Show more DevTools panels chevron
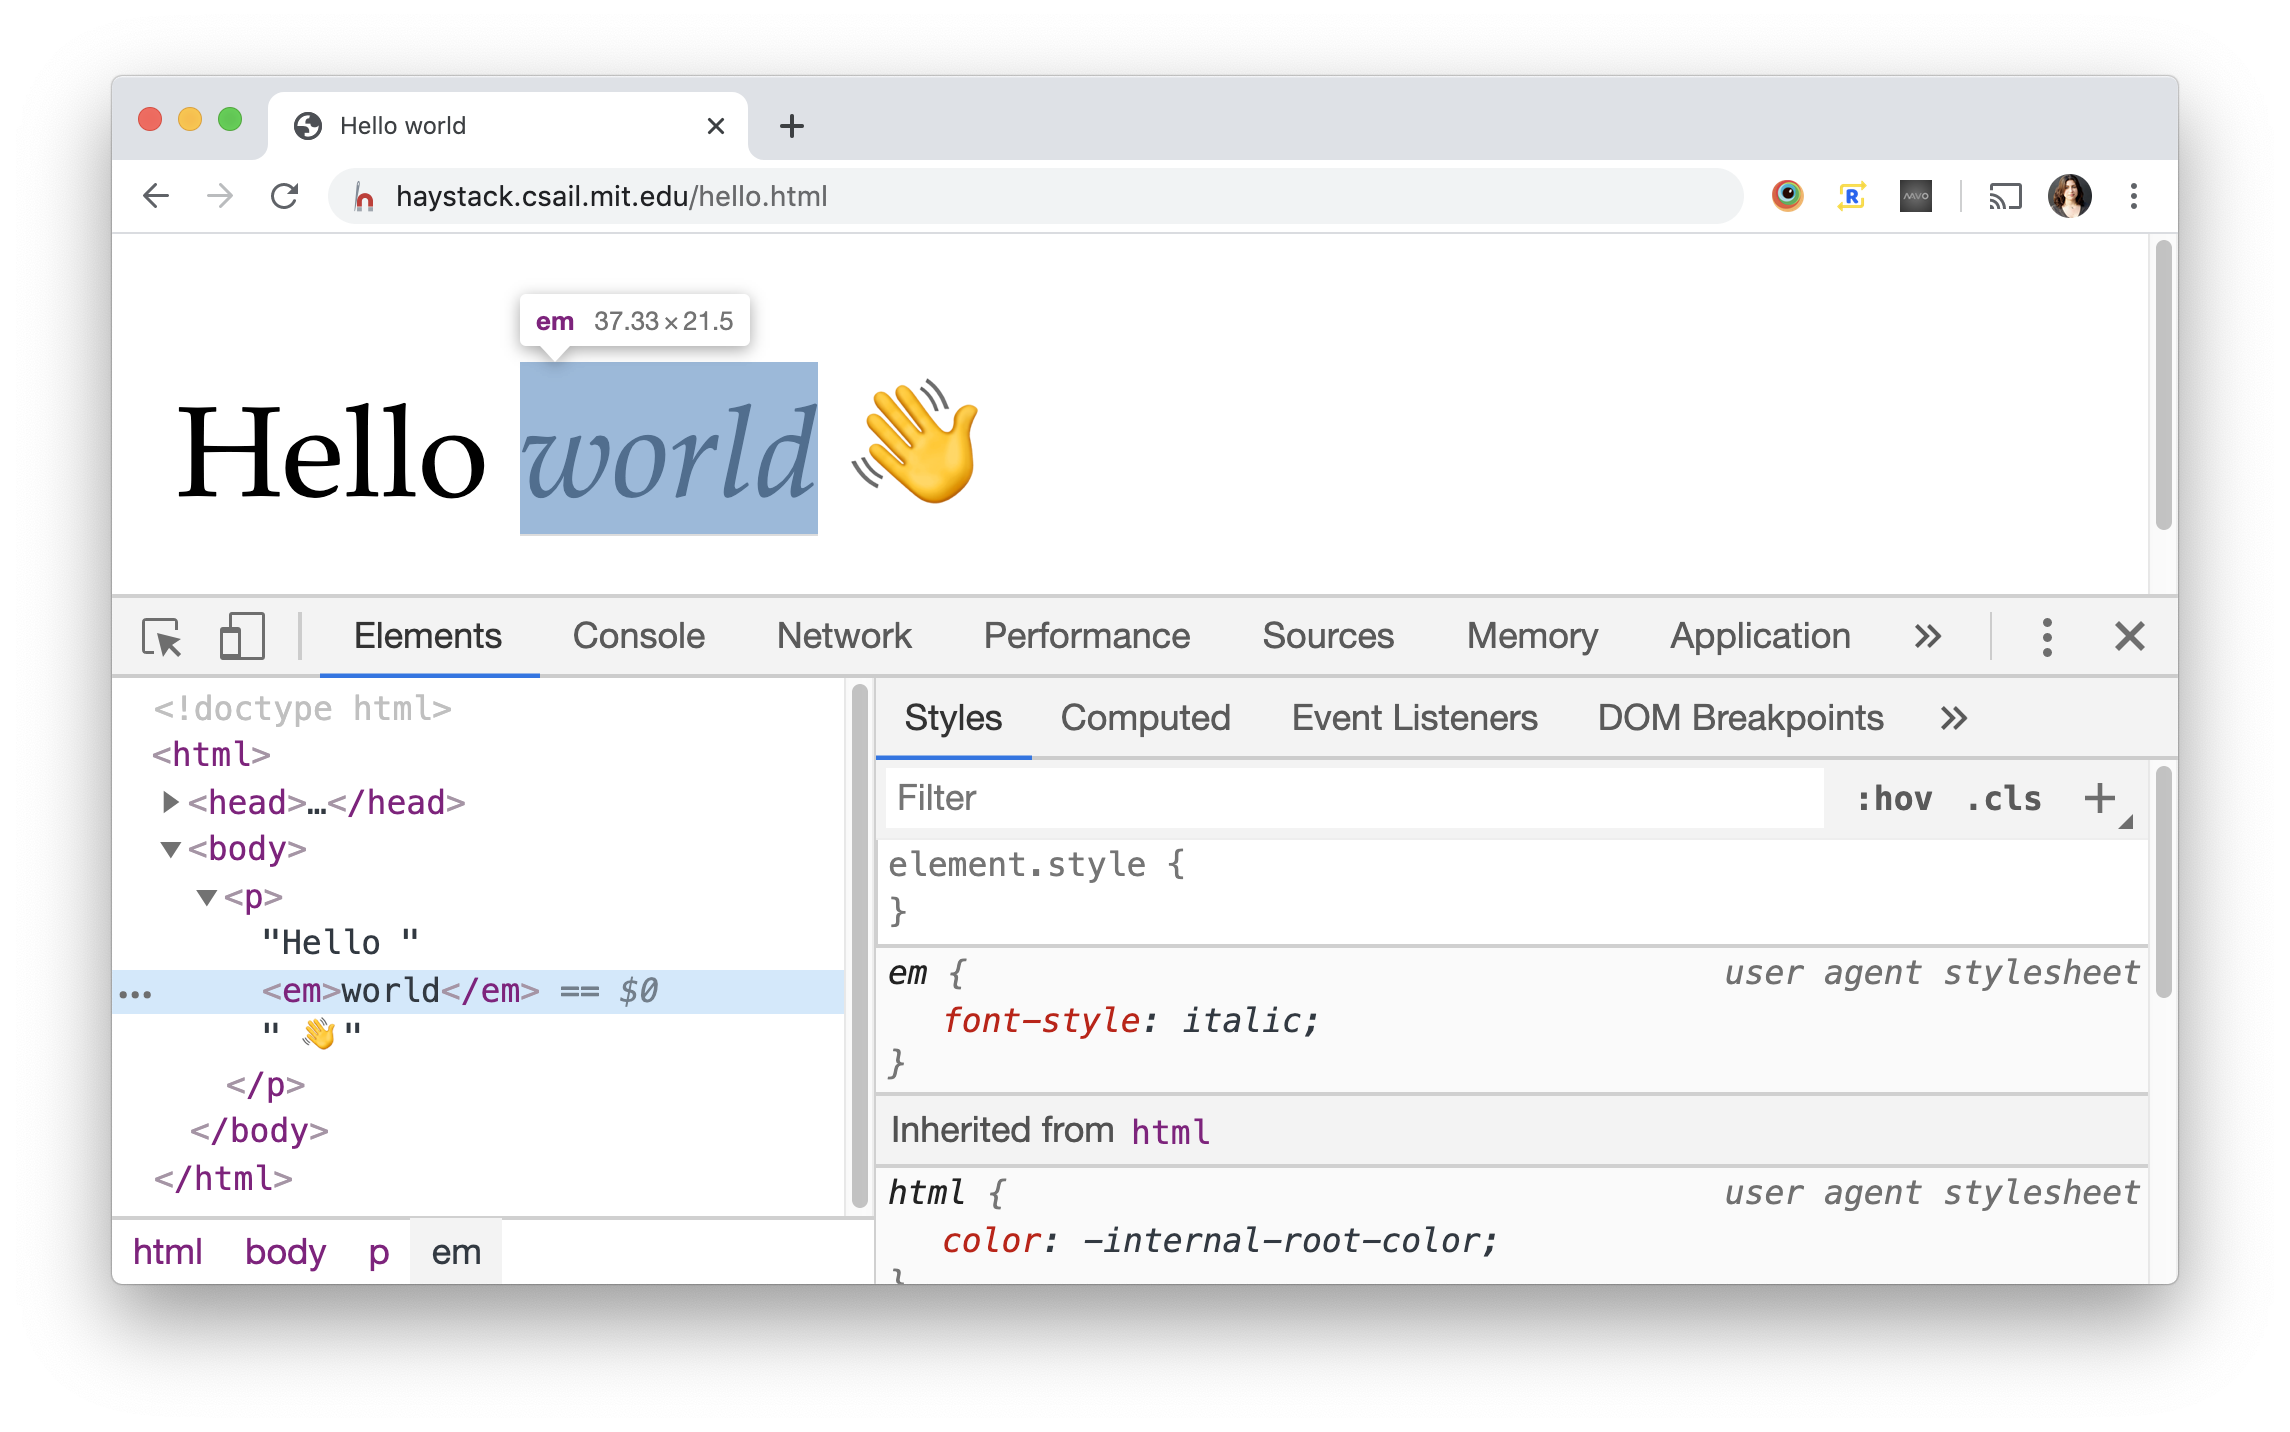The width and height of the screenshot is (2290, 1432). [x=1927, y=637]
